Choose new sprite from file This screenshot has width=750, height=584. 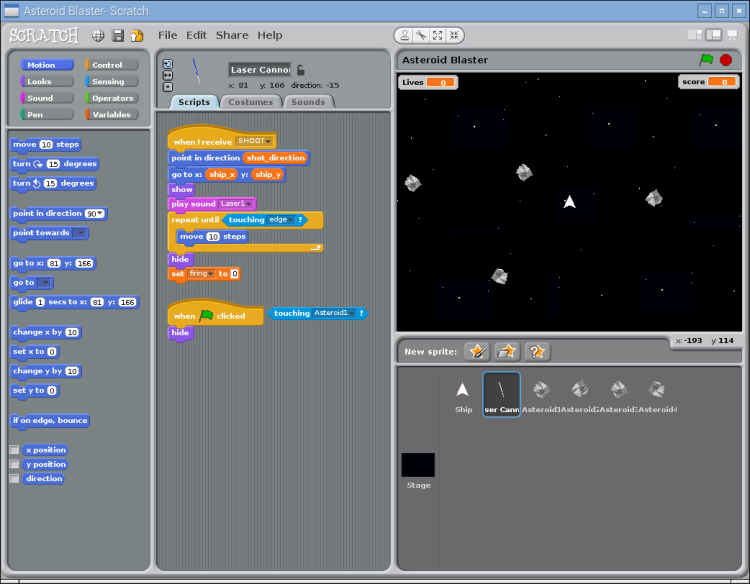coord(507,352)
